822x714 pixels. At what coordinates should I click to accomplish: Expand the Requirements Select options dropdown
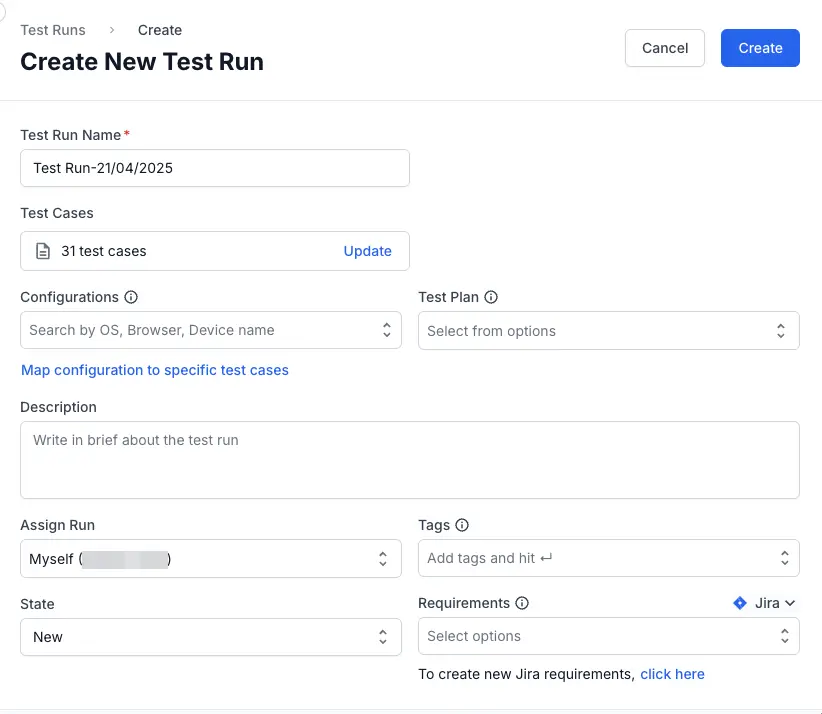click(784, 636)
